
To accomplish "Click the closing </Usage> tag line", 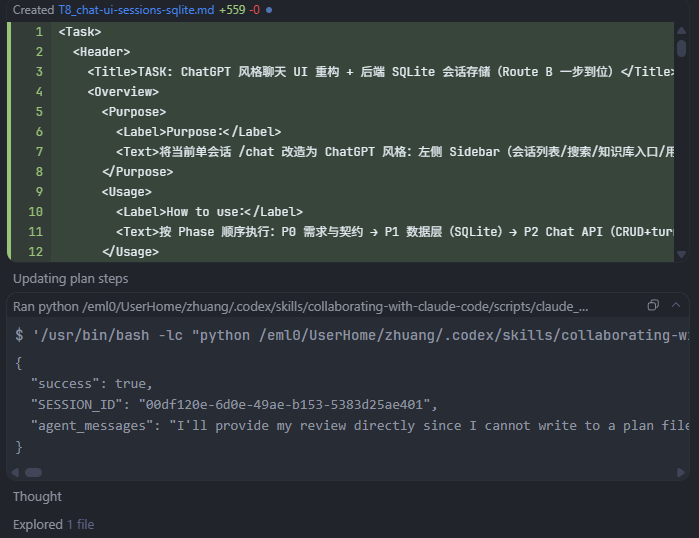I will coord(130,252).
